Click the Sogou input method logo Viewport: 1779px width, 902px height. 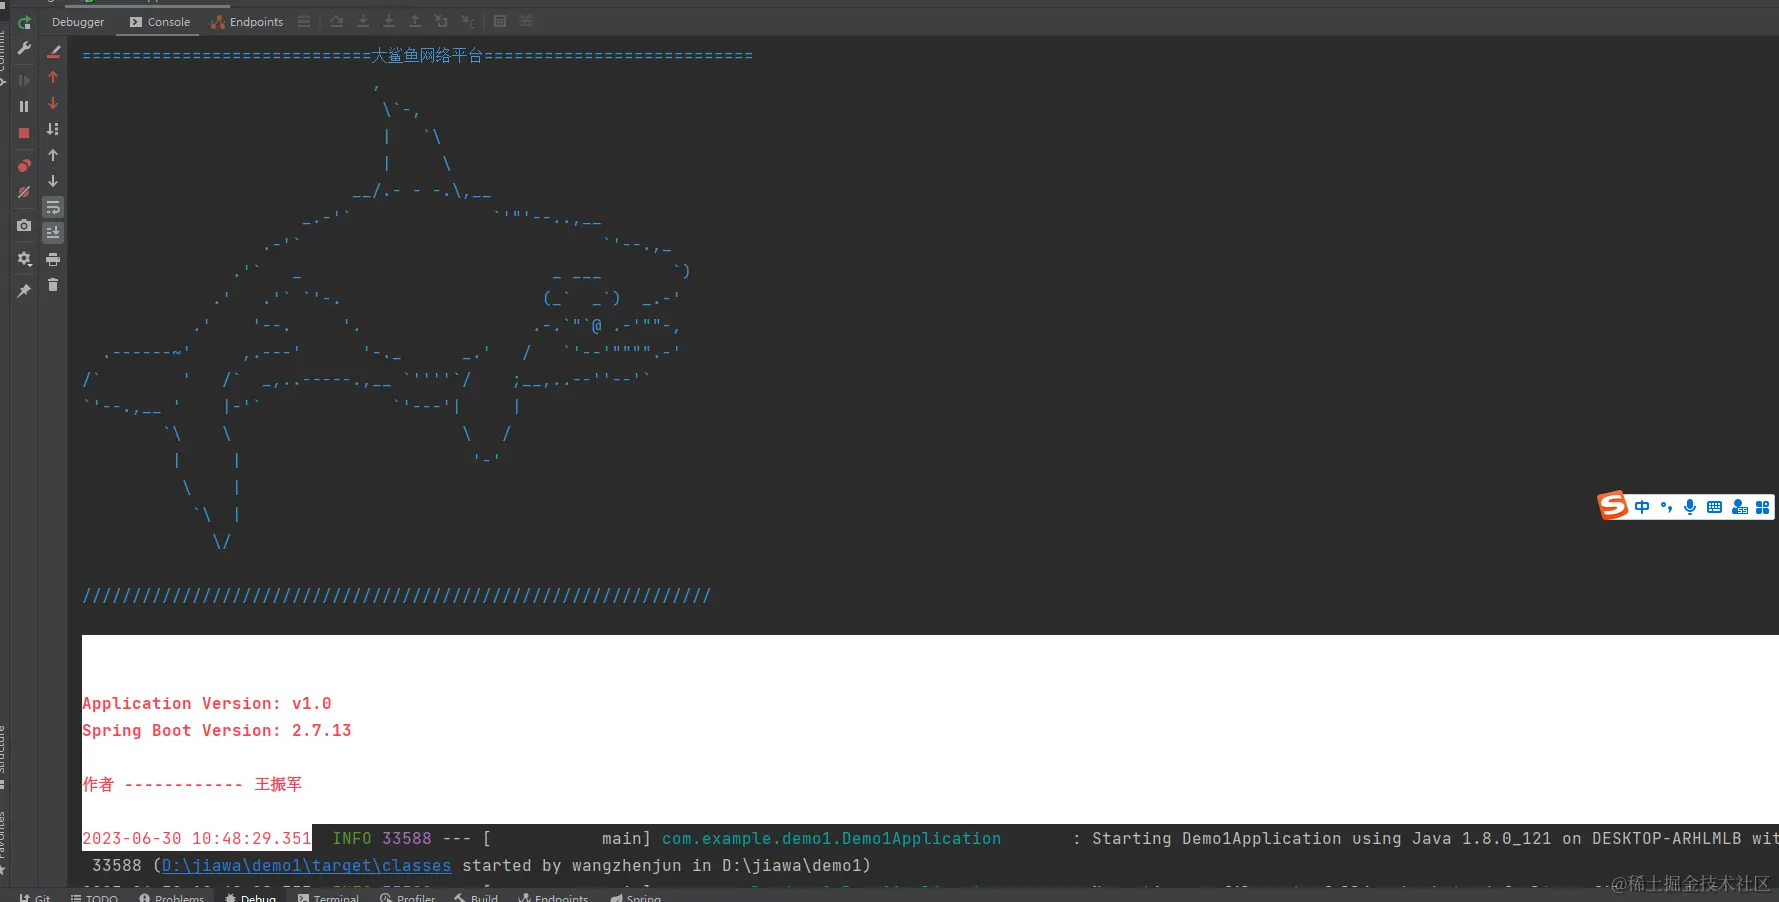coord(1612,506)
